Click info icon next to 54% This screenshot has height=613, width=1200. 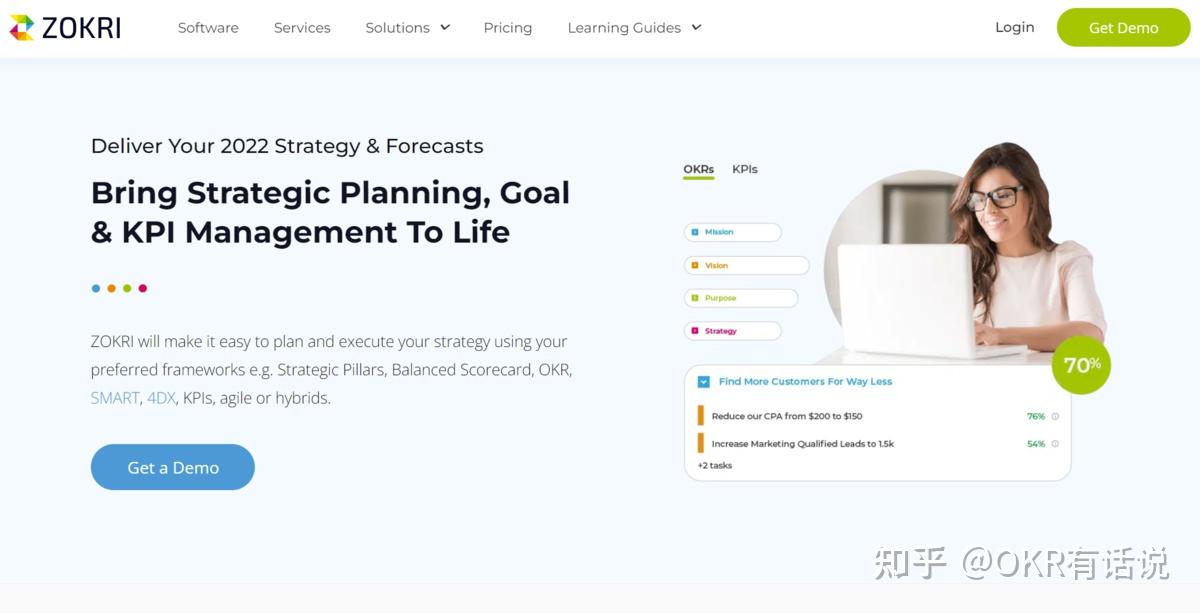pos(1055,444)
